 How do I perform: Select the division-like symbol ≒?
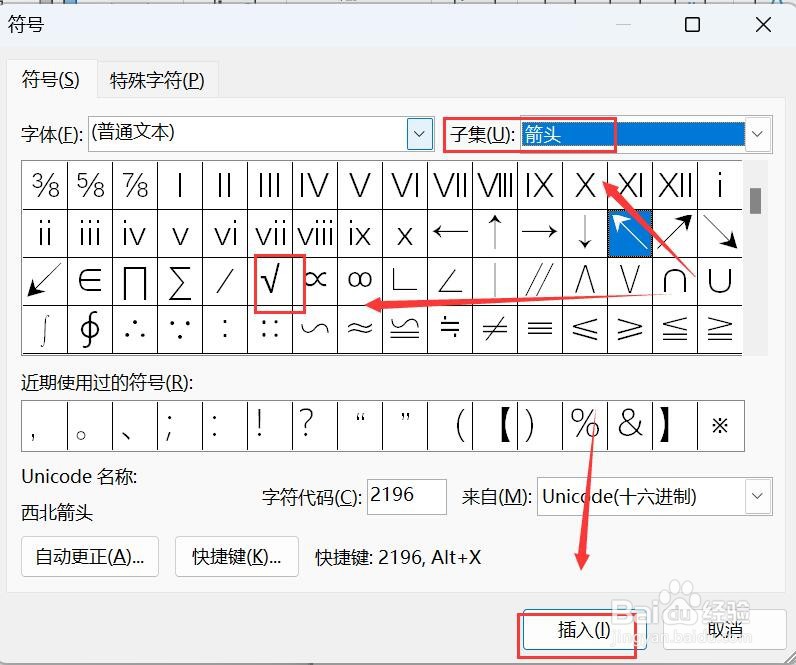[x=450, y=329]
